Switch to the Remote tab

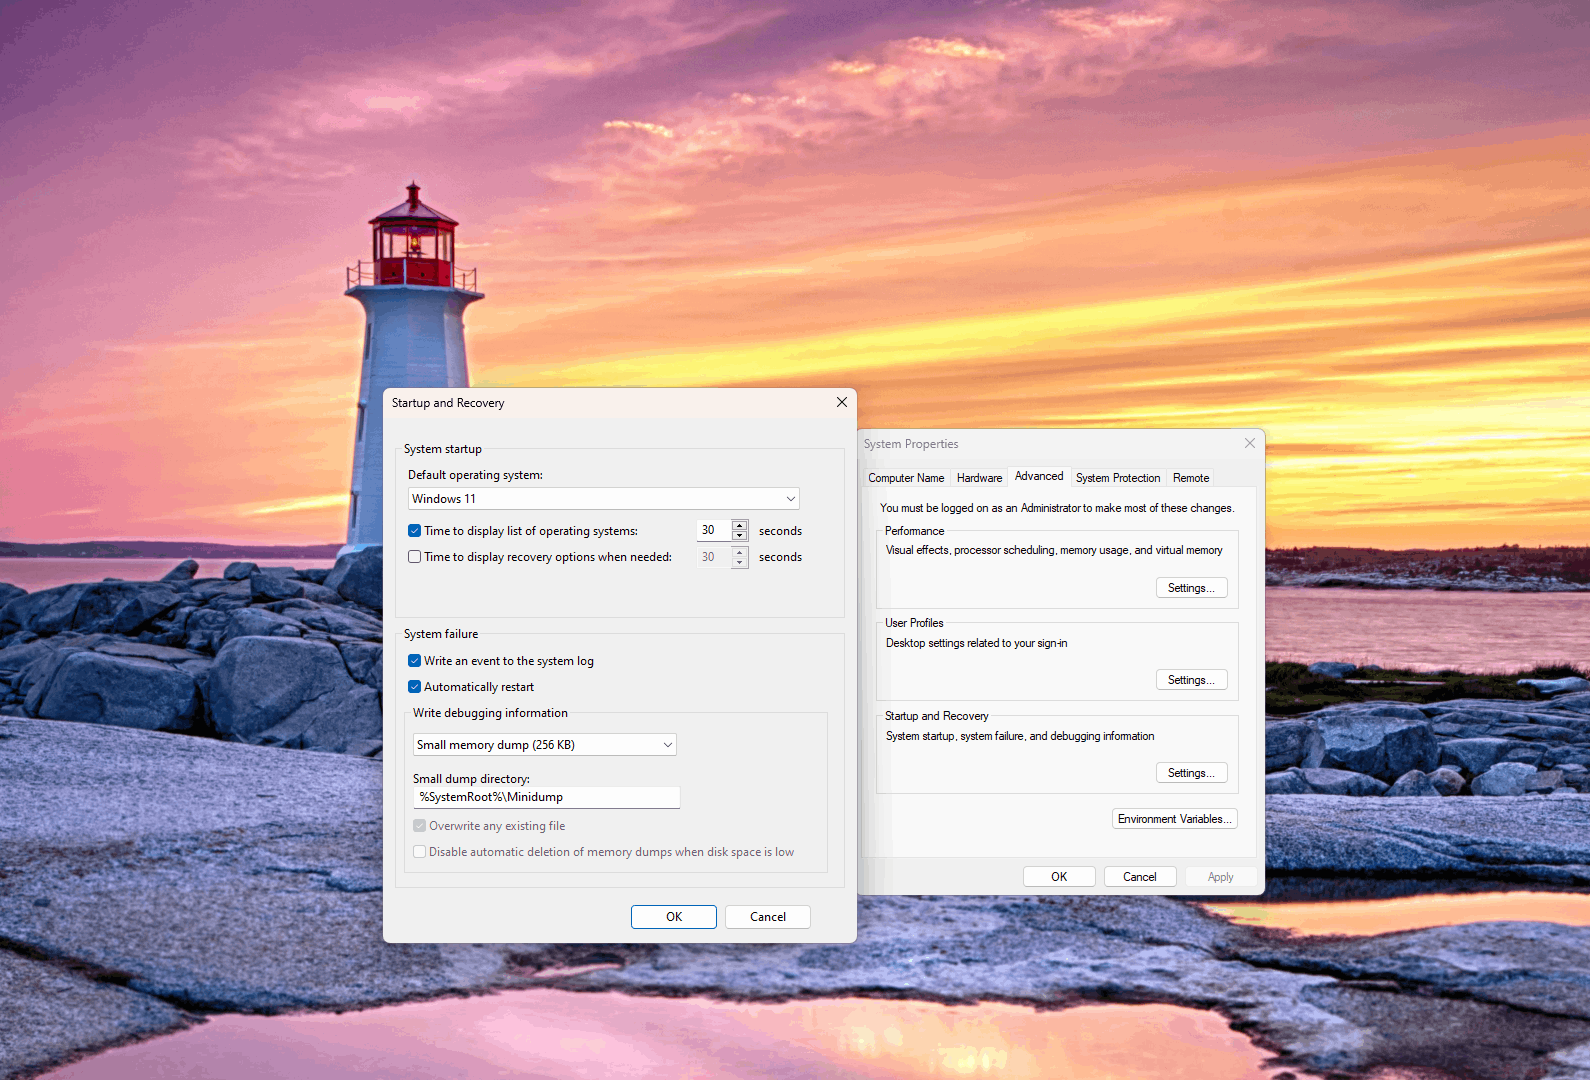[x=1191, y=478]
